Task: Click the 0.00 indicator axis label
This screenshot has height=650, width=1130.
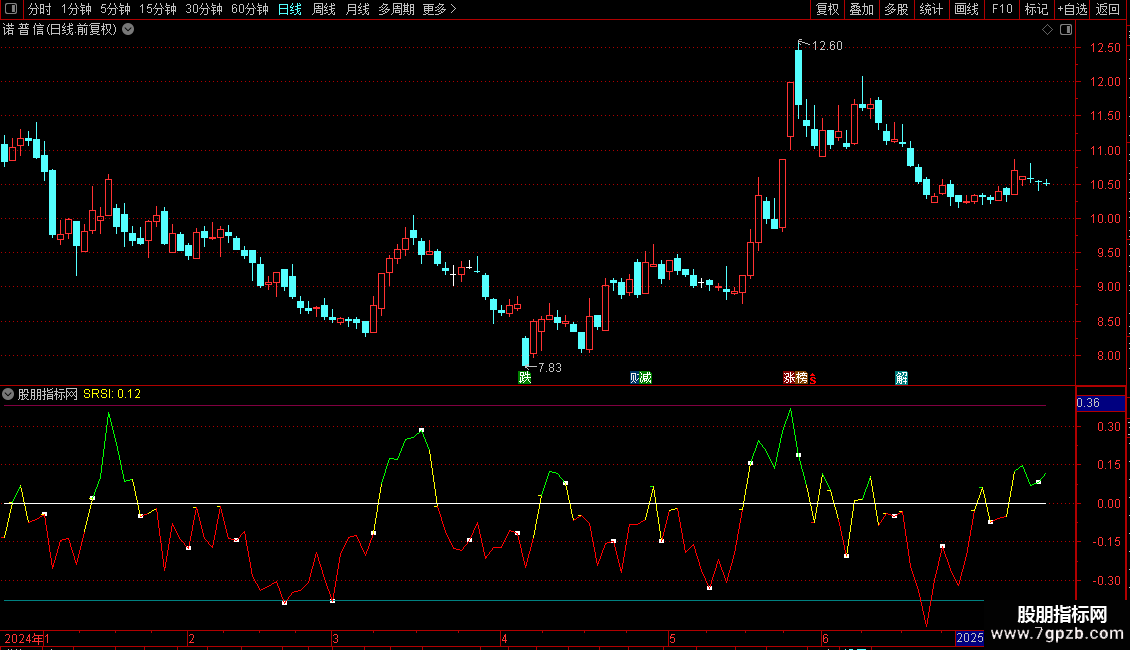Action: tap(1108, 504)
